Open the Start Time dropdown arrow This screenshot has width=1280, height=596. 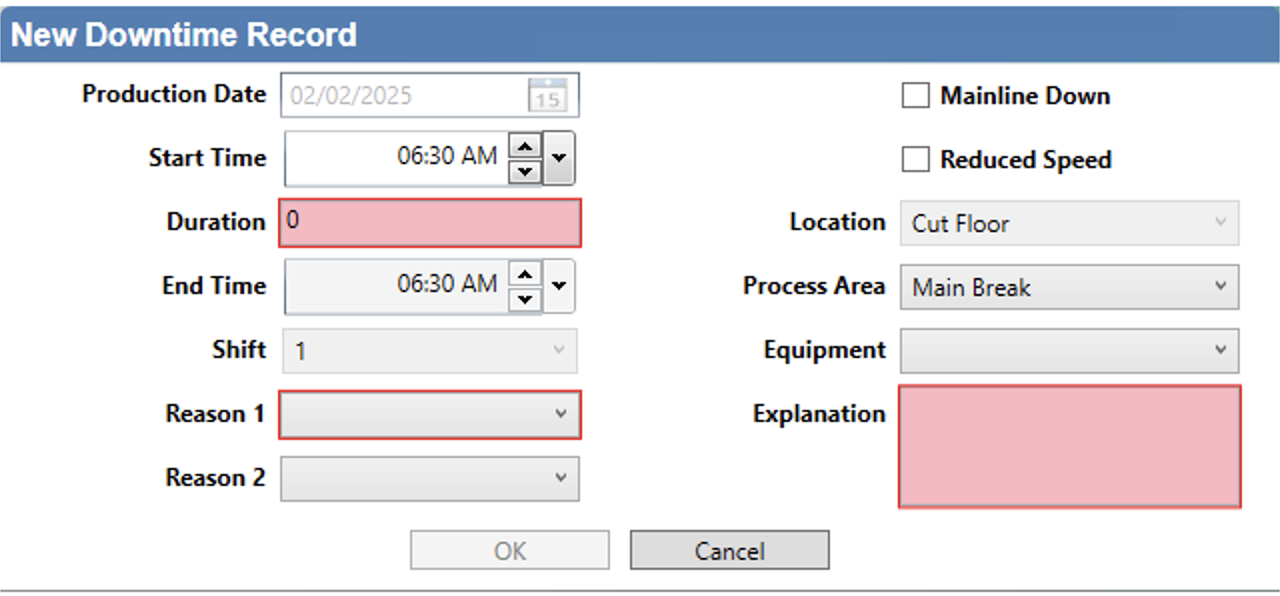pos(559,159)
